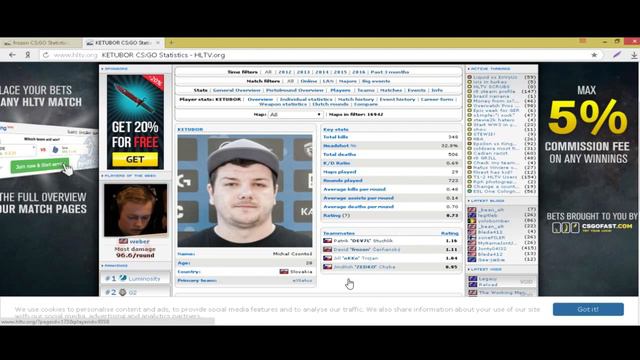Select the 'Big events' match filter
This screenshot has width=640, height=360.
point(376,81)
